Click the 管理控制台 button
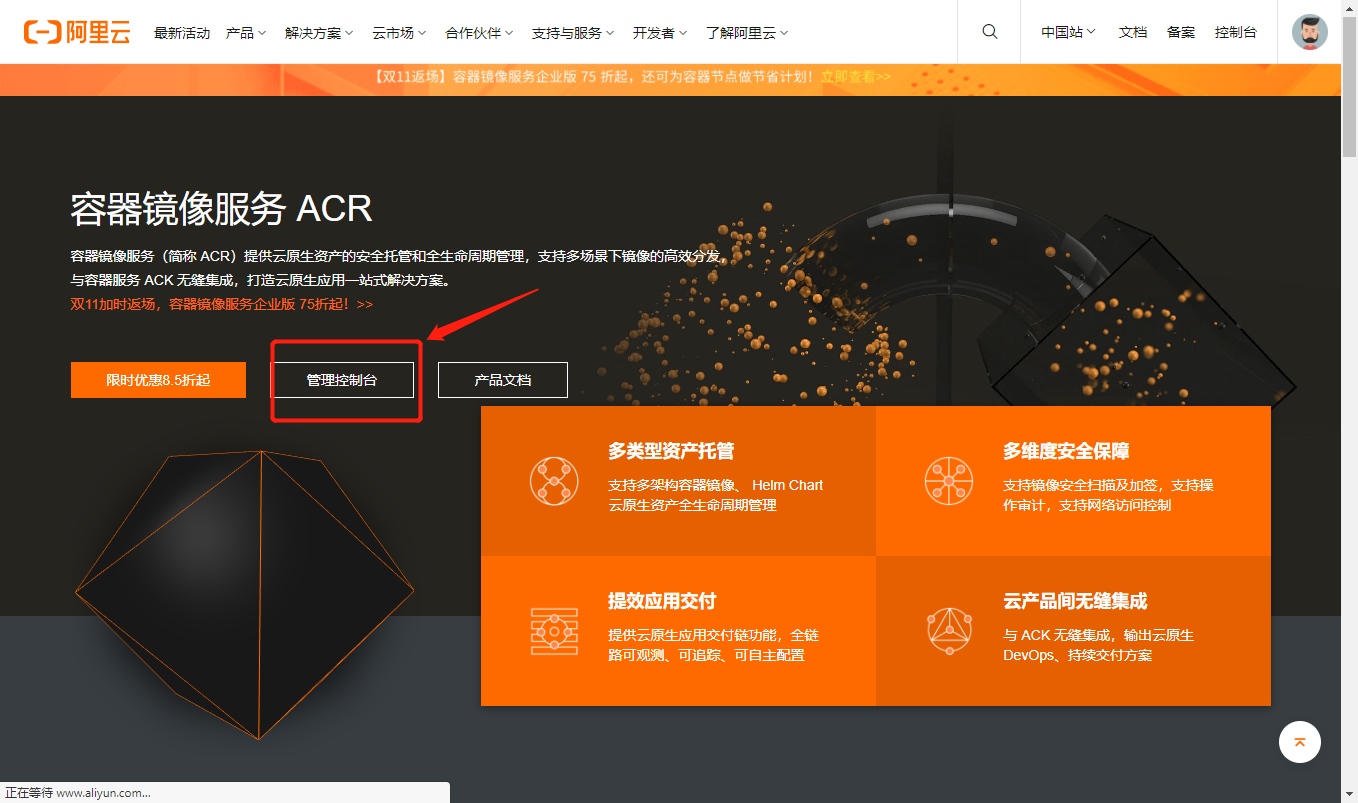Screen dimensions: 1358x803 (342, 380)
